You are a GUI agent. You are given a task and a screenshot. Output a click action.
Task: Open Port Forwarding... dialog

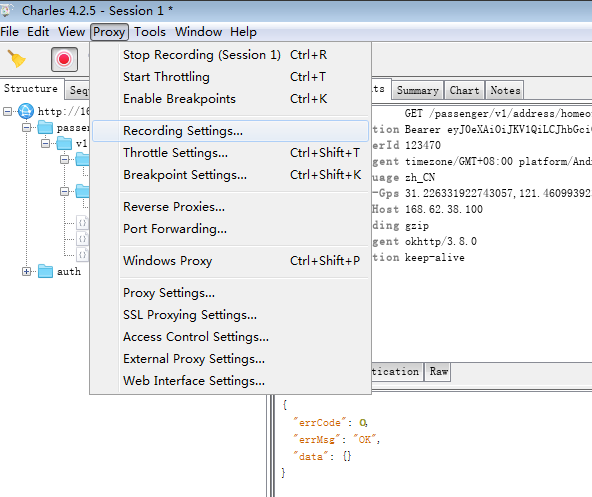coord(230,228)
